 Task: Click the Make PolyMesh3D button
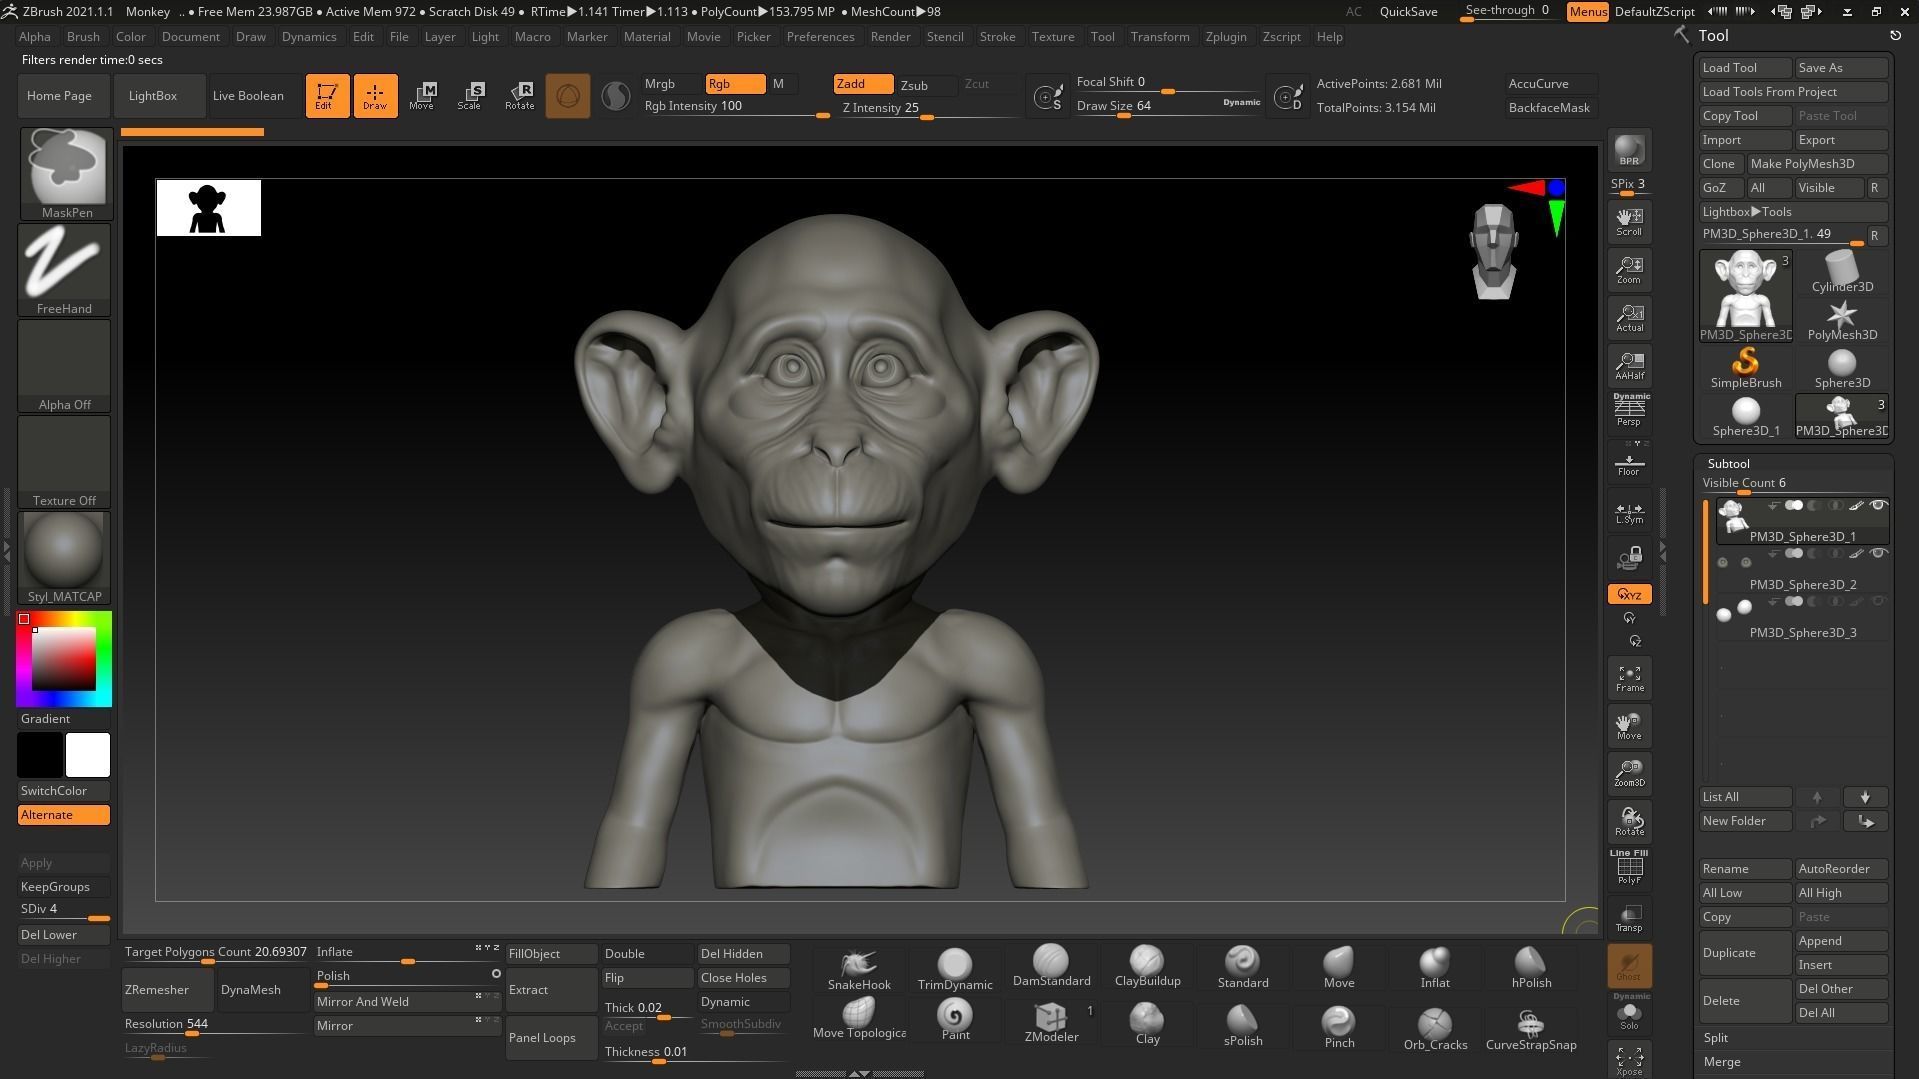(x=1816, y=164)
